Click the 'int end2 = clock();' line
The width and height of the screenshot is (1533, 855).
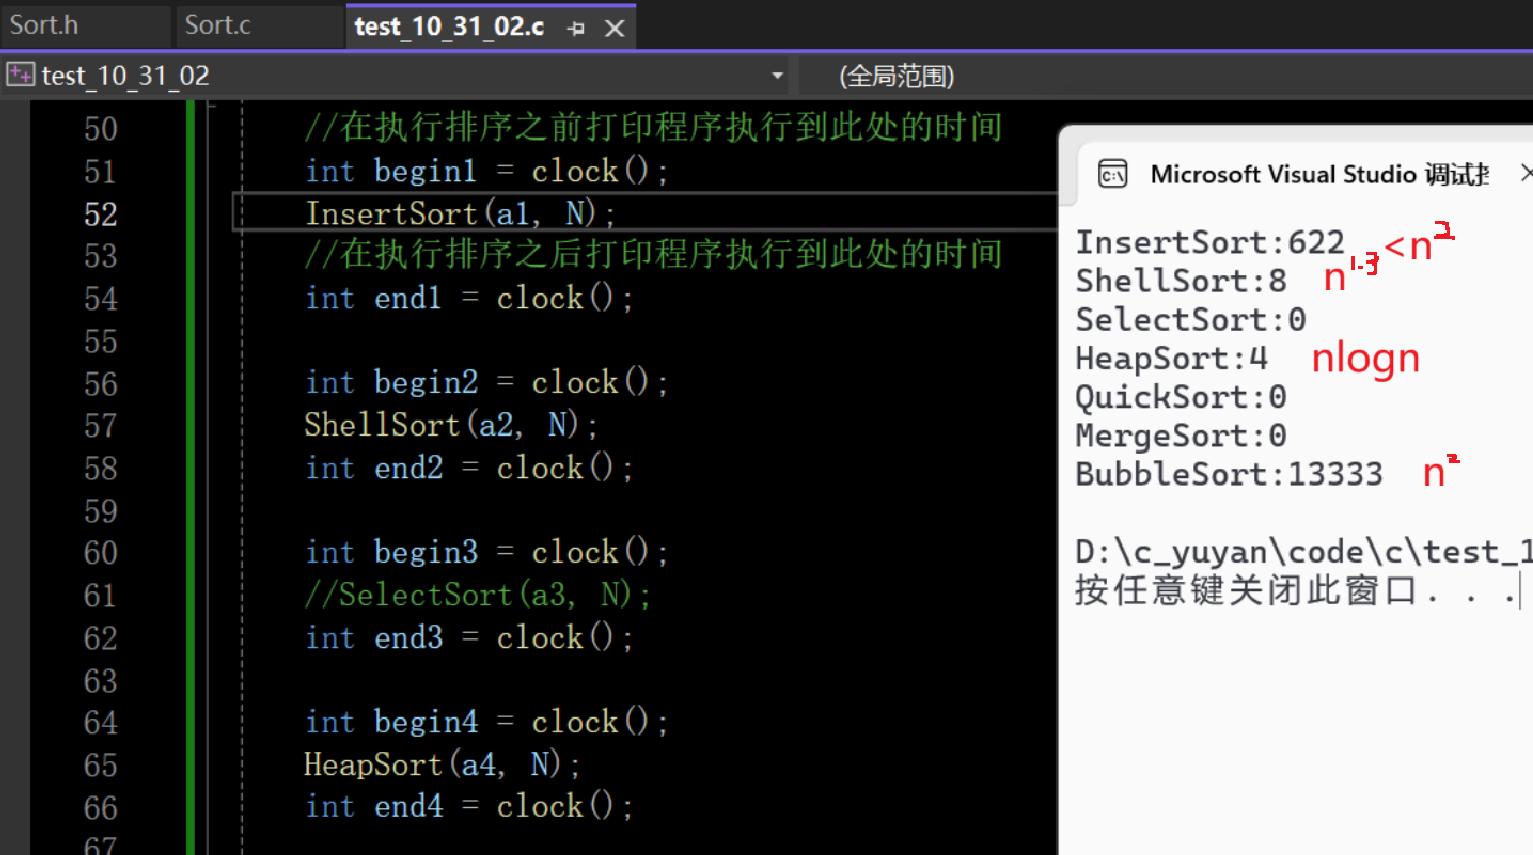tap(469, 468)
